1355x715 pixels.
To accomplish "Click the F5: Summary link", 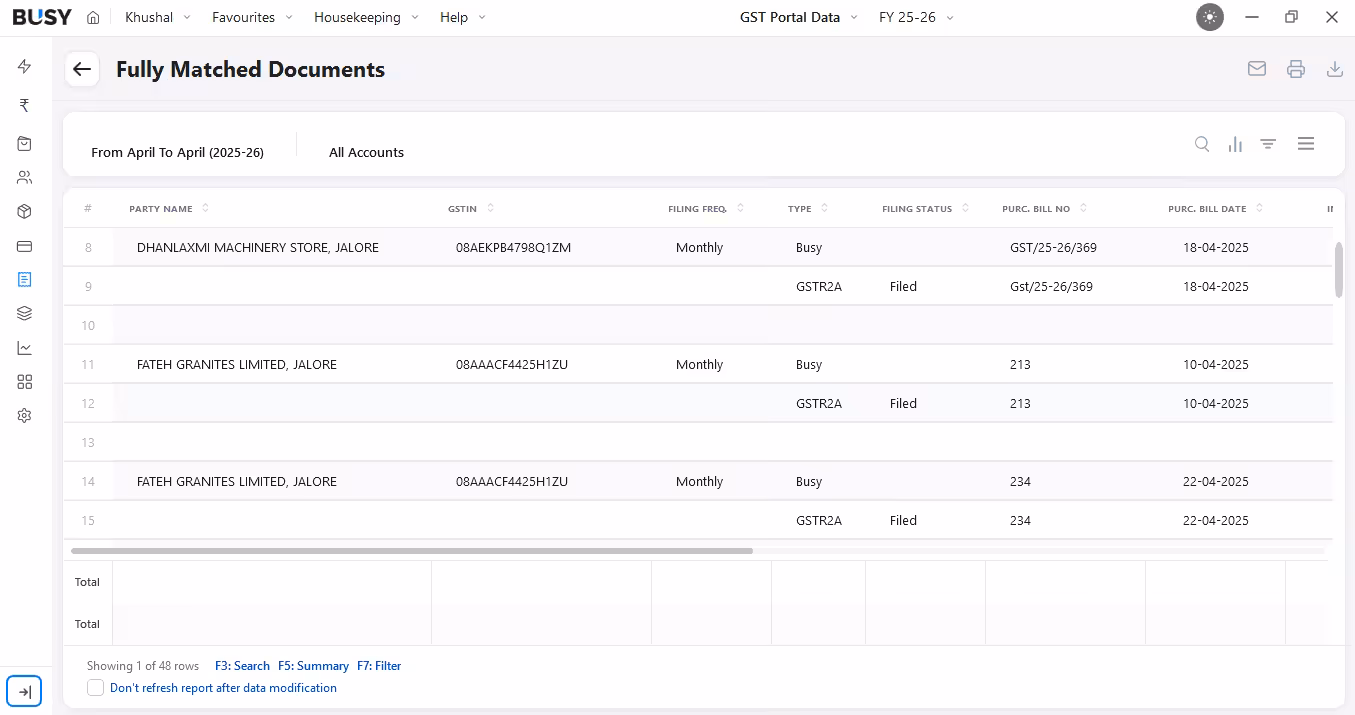I will pyautogui.click(x=313, y=666).
